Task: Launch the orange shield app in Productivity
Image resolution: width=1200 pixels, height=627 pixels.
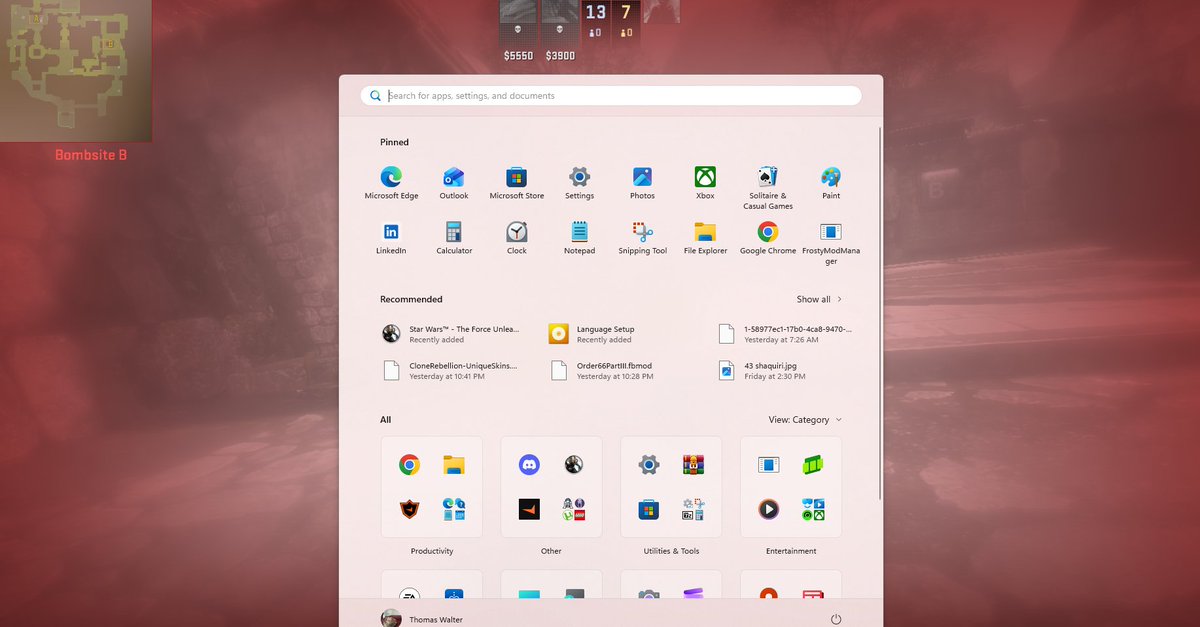Action: pyautogui.click(x=409, y=509)
